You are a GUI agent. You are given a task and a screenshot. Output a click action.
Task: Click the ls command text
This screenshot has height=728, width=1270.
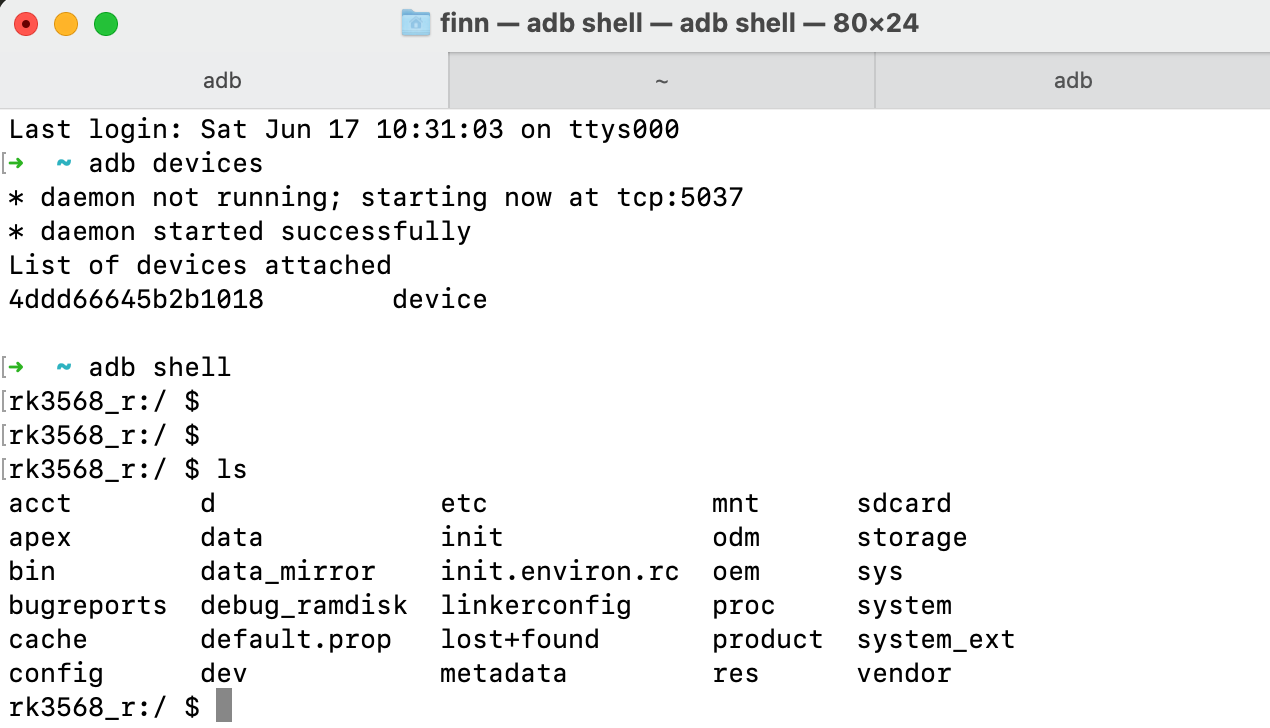tap(232, 469)
